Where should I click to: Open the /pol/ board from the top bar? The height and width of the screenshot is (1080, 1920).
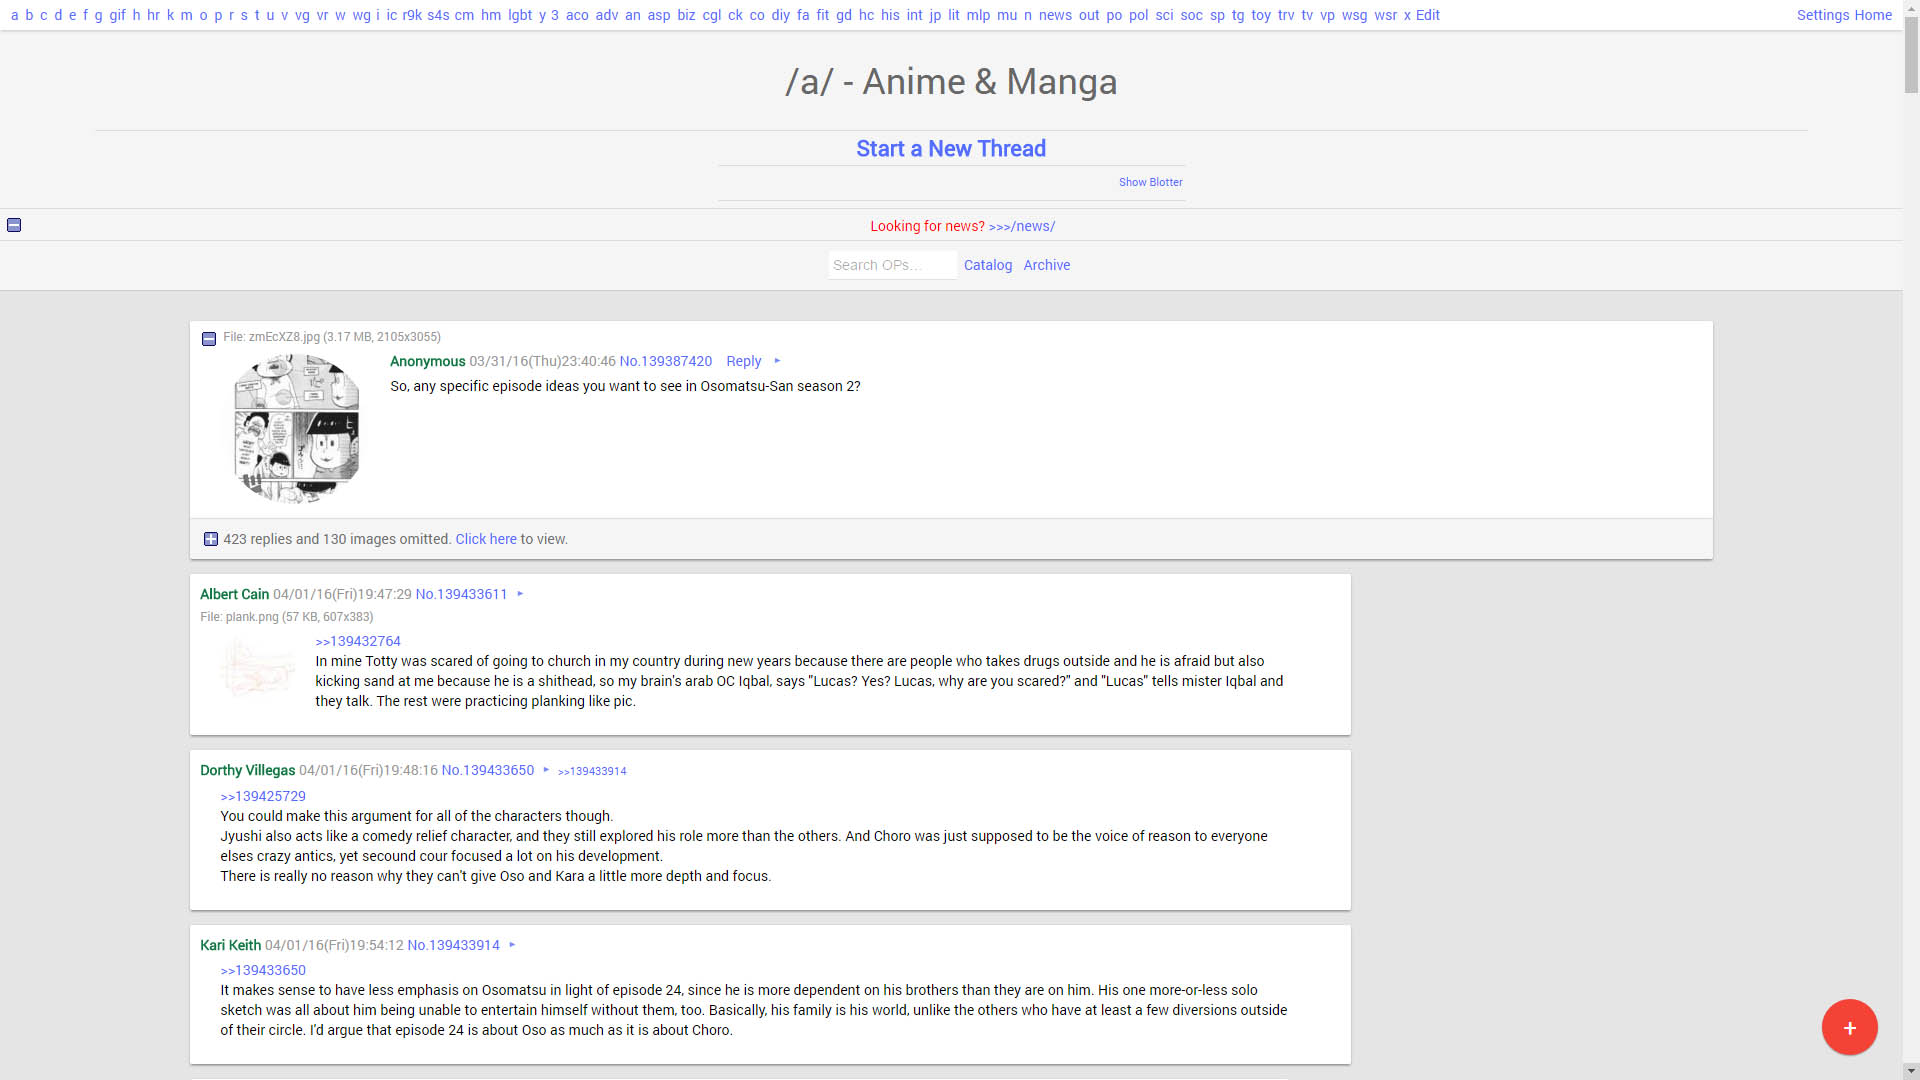click(1138, 15)
